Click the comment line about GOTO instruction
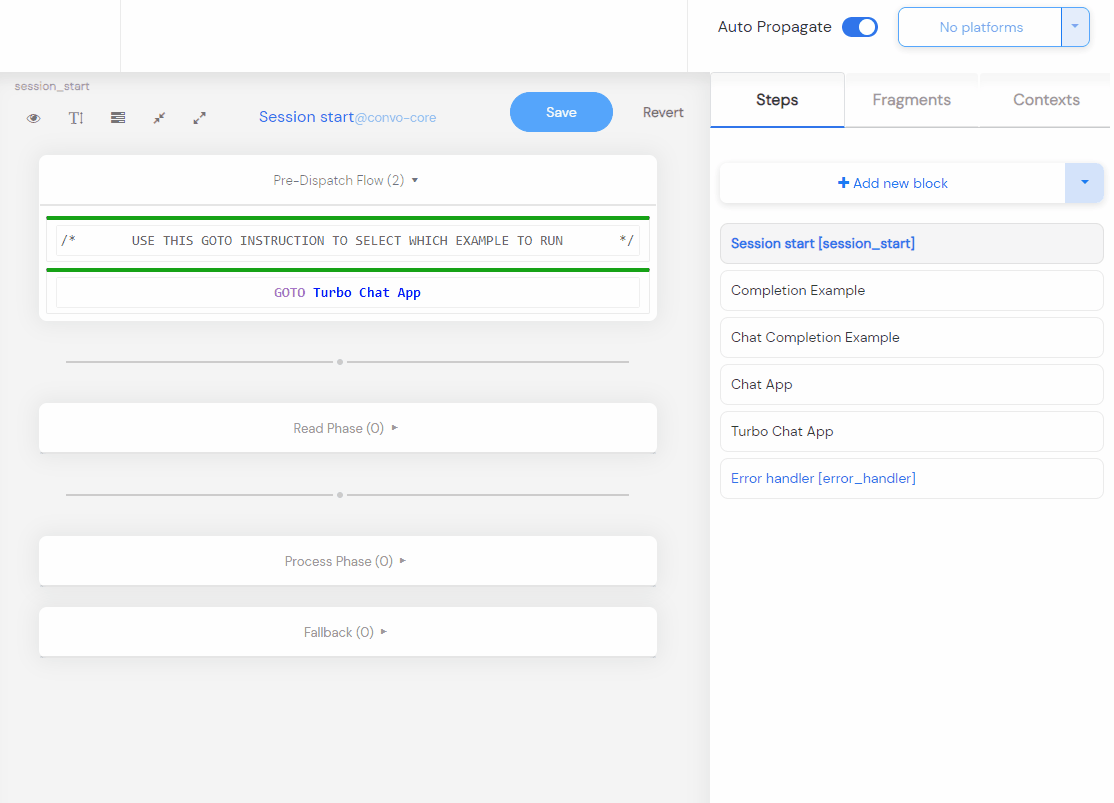Viewport: 1114px width, 803px height. point(347,240)
